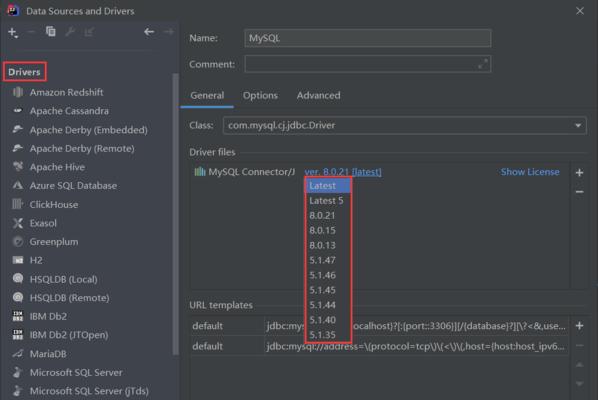Pick version 8.0.21 from the list
Viewport: 598px width, 400px height.
pos(328,215)
